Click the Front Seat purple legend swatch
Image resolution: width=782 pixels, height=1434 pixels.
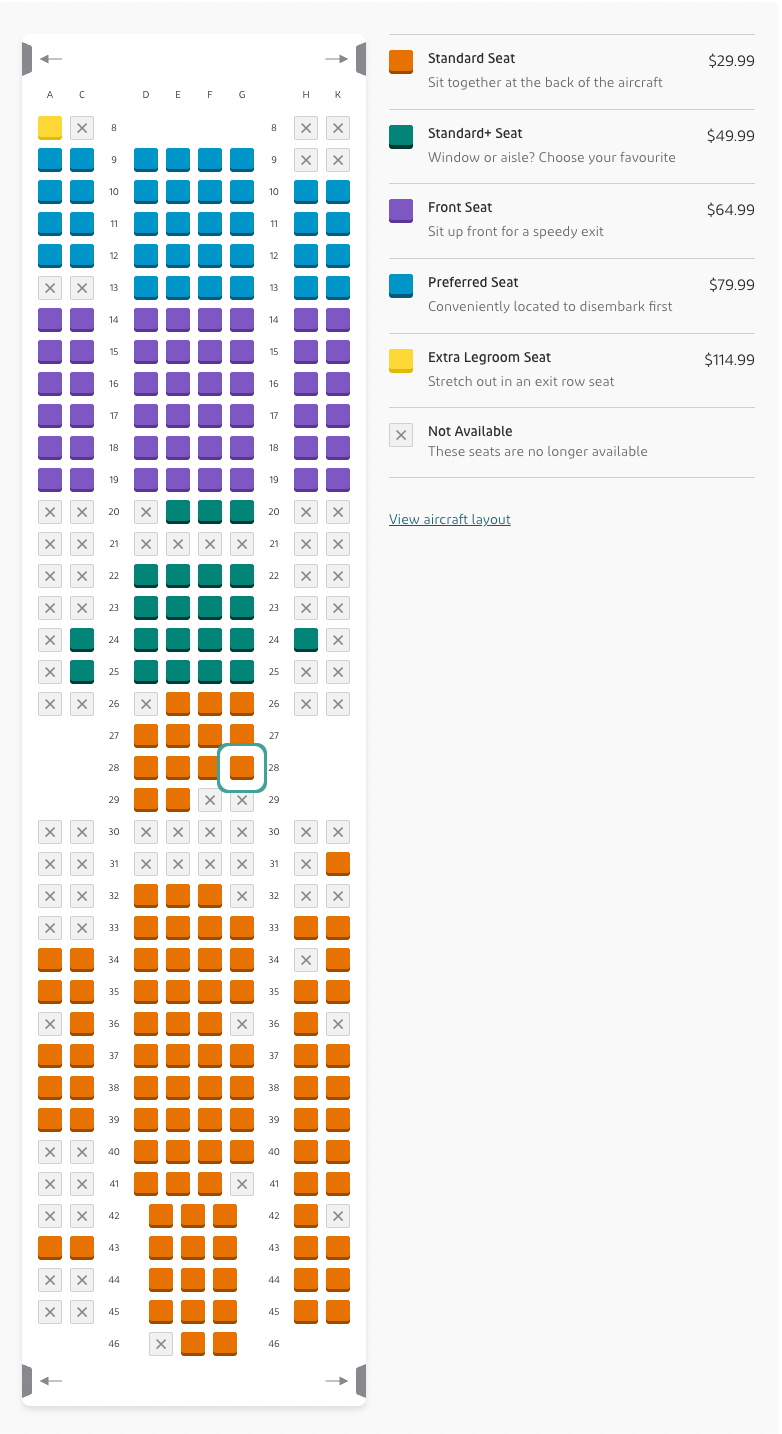tap(401, 211)
